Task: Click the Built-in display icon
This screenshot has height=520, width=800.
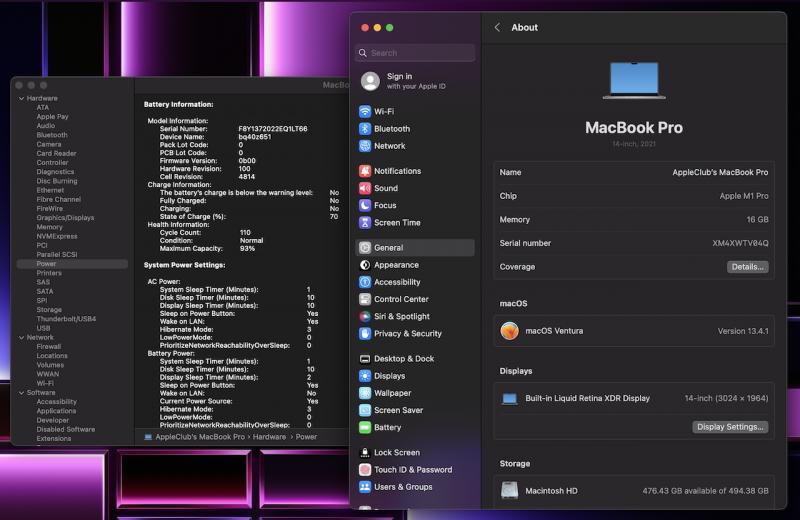Action: point(509,399)
